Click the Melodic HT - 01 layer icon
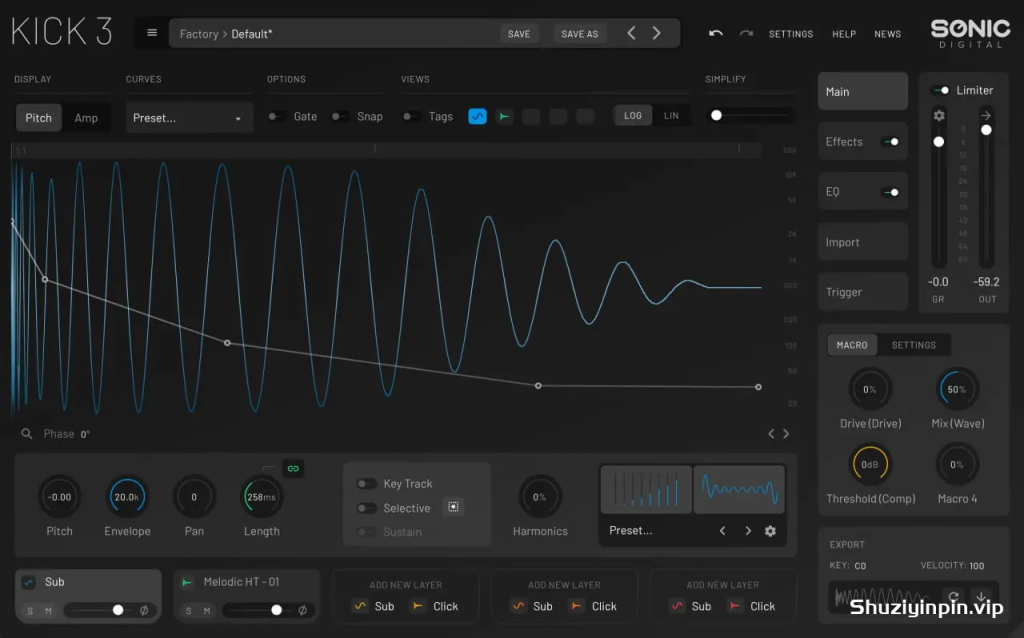Viewport: 1024px width, 638px height. [x=187, y=582]
